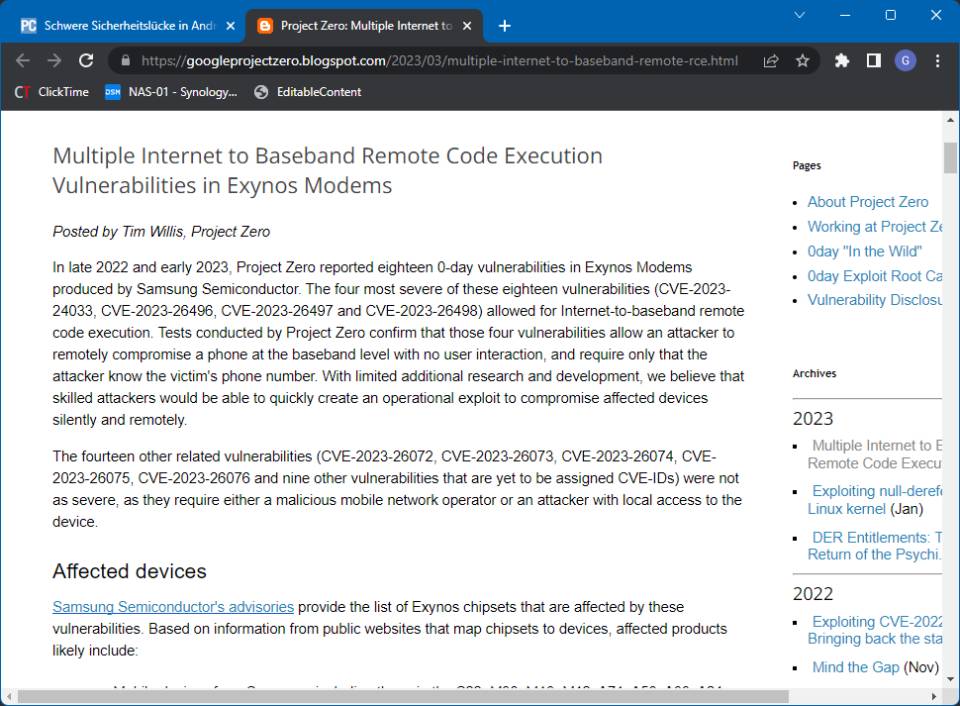The height and width of the screenshot is (706, 960).
Task: Click the NAS-01 Synology DSM bookmark icon
Action: point(113,92)
